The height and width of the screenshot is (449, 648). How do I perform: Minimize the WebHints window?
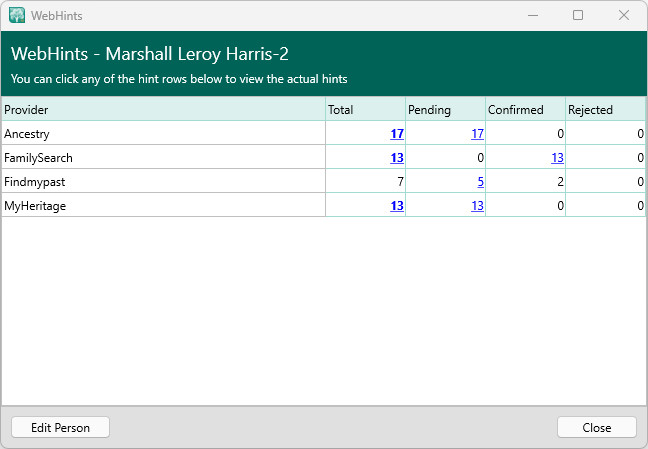[x=533, y=15]
